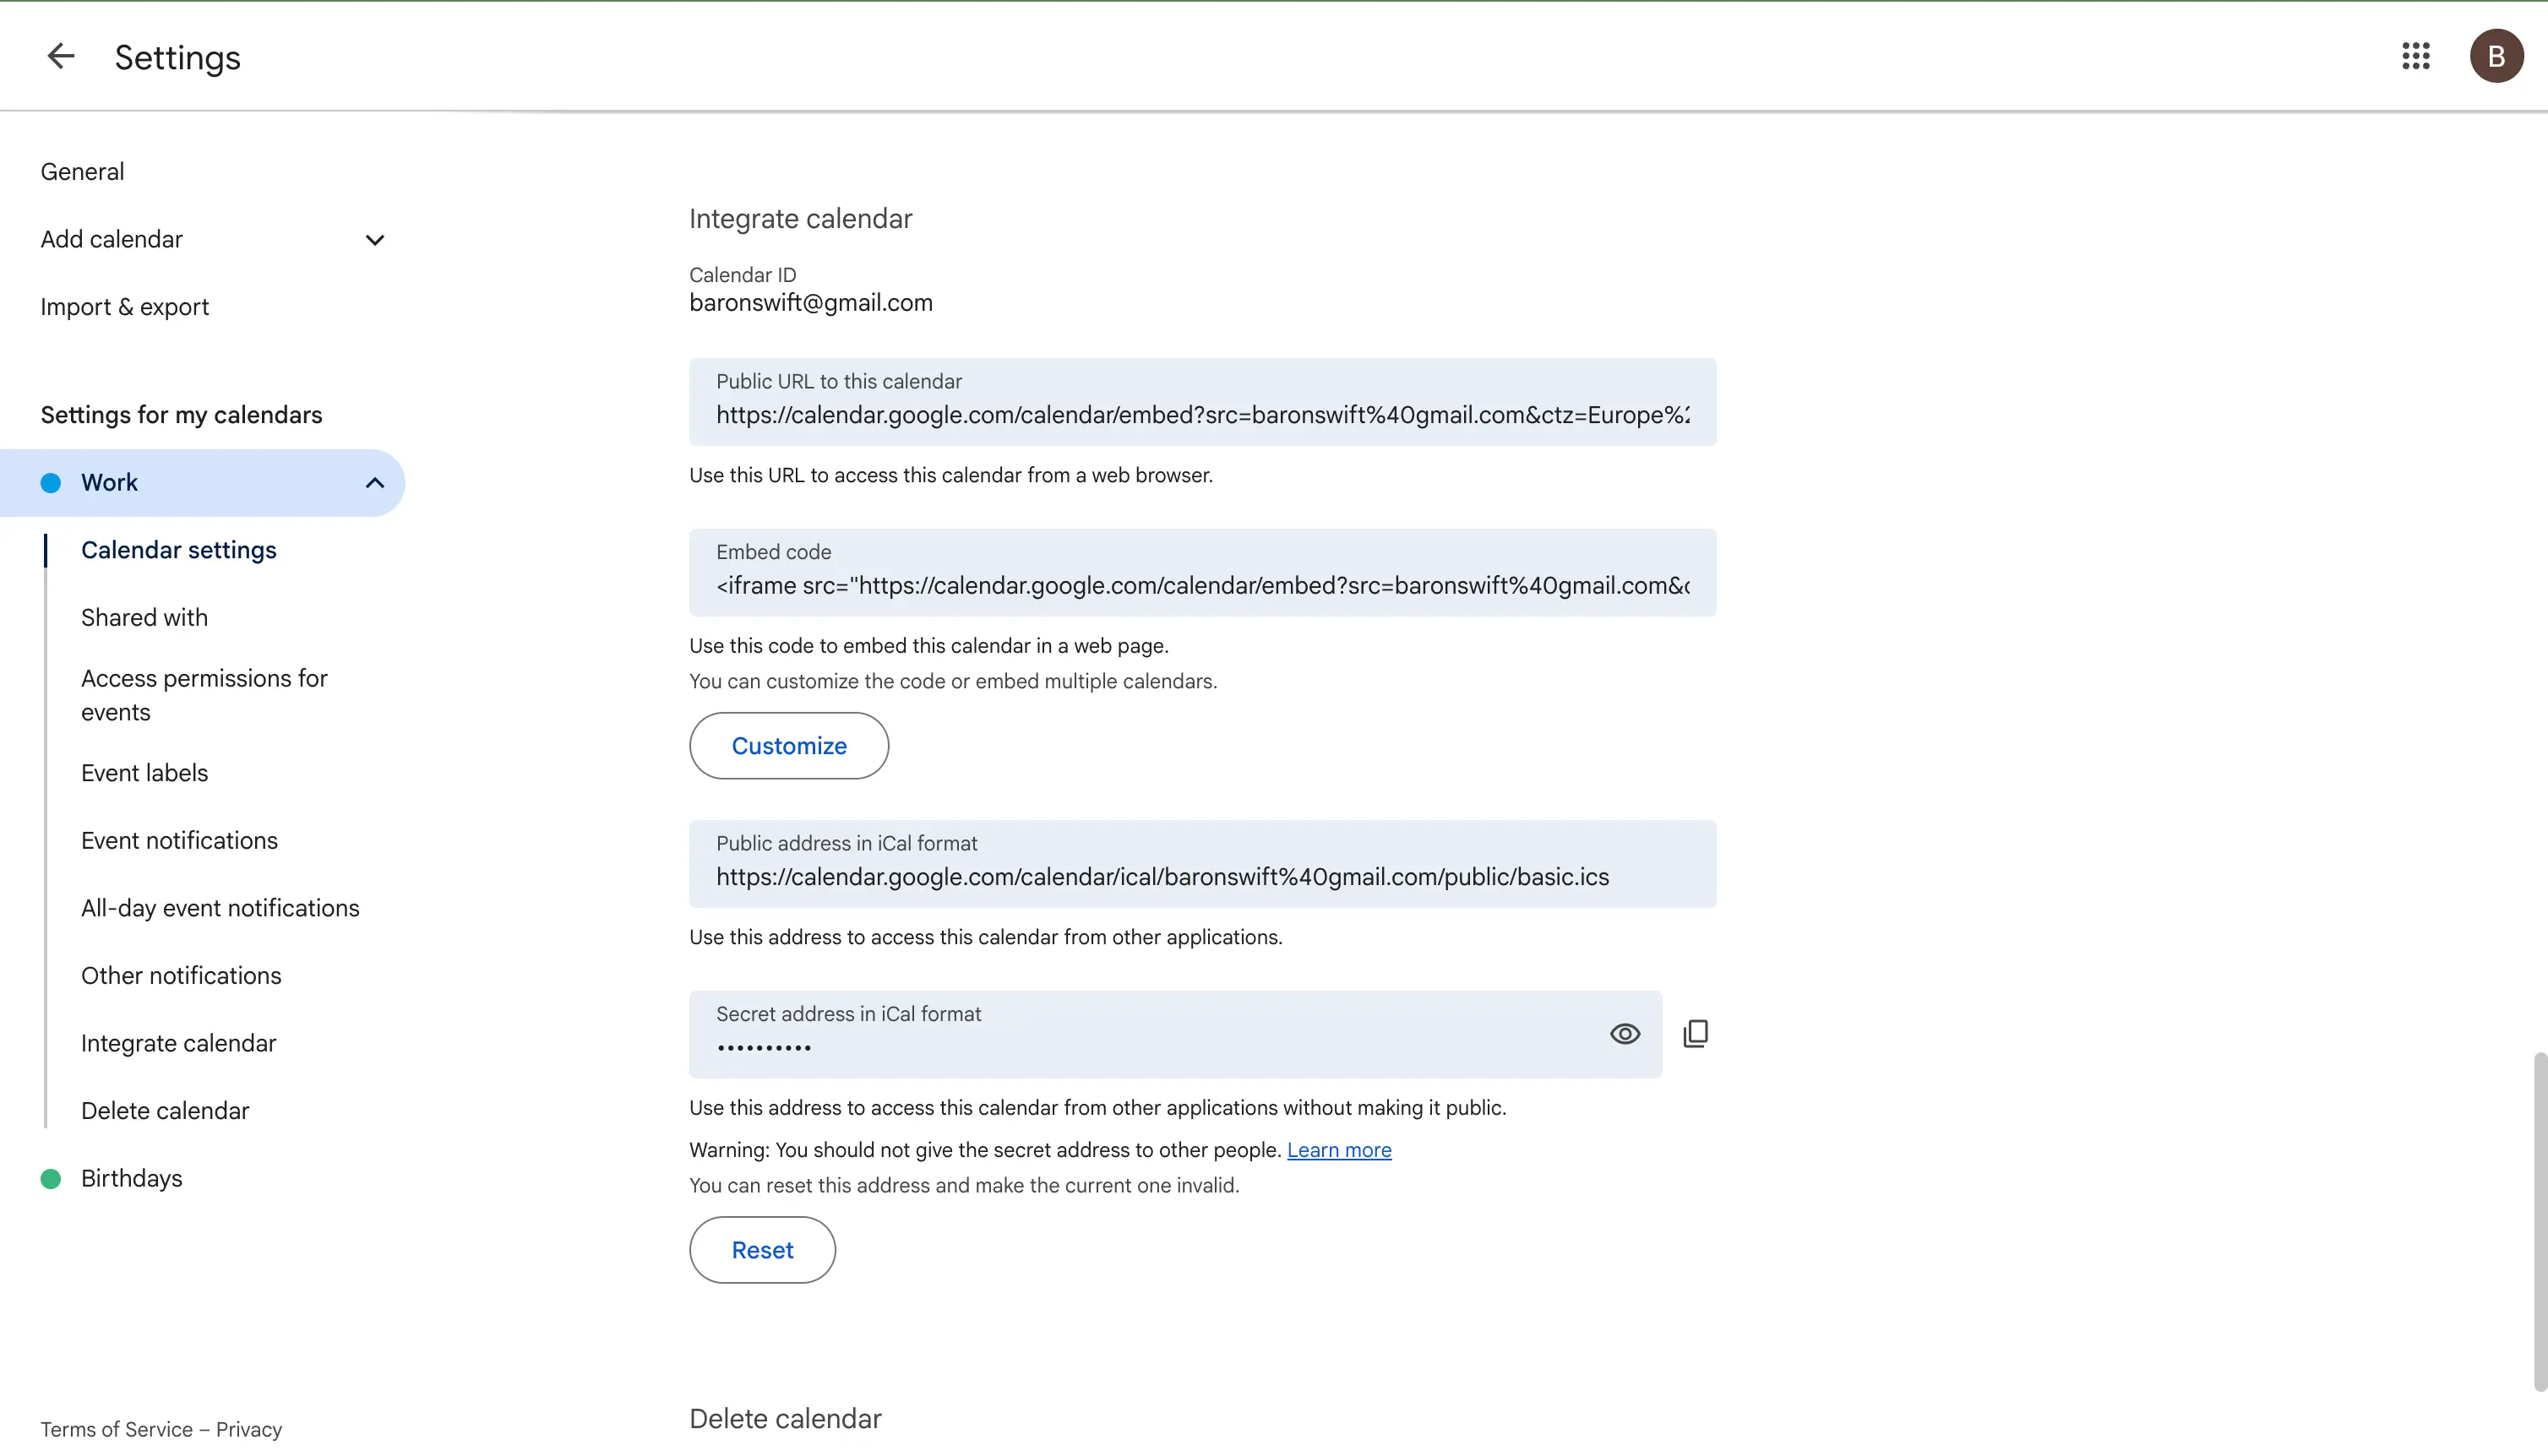Click the Integrate calendar section heading
The height and width of the screenshot is (1456, 2548).
(801, 219)
